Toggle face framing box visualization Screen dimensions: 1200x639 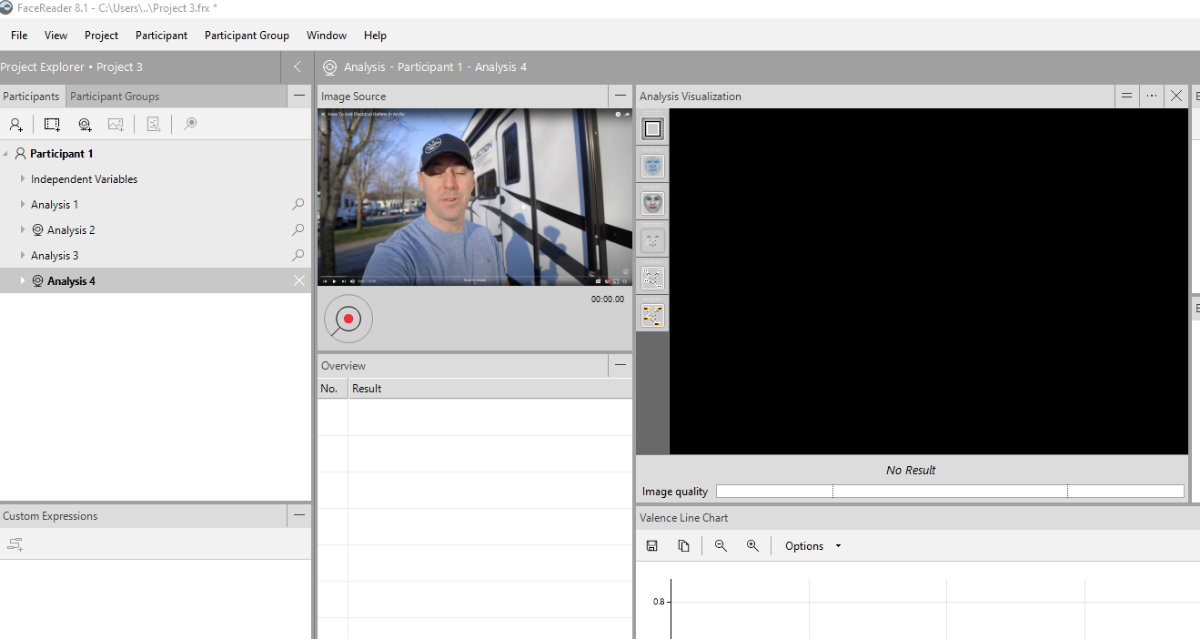(653, 129)
